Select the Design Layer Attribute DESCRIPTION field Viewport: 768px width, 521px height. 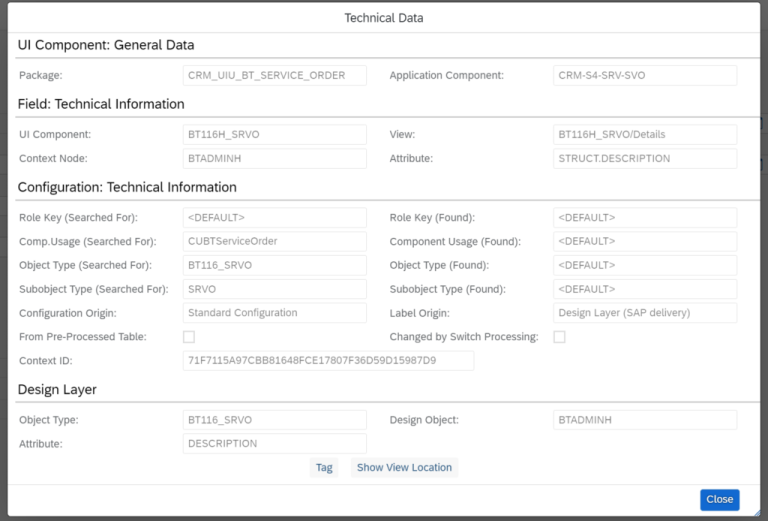tap(274, 444)
